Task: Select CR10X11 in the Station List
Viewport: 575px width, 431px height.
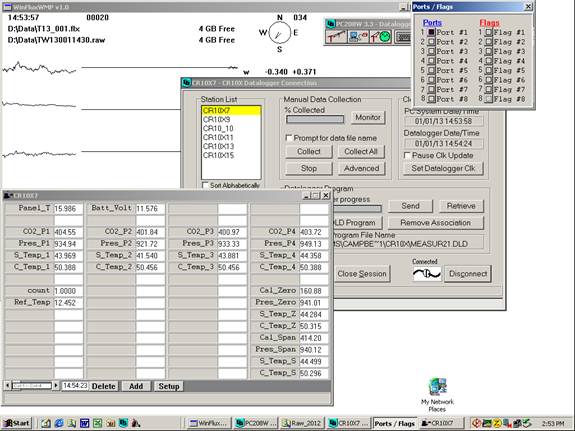Action: [x=231, y=138]
